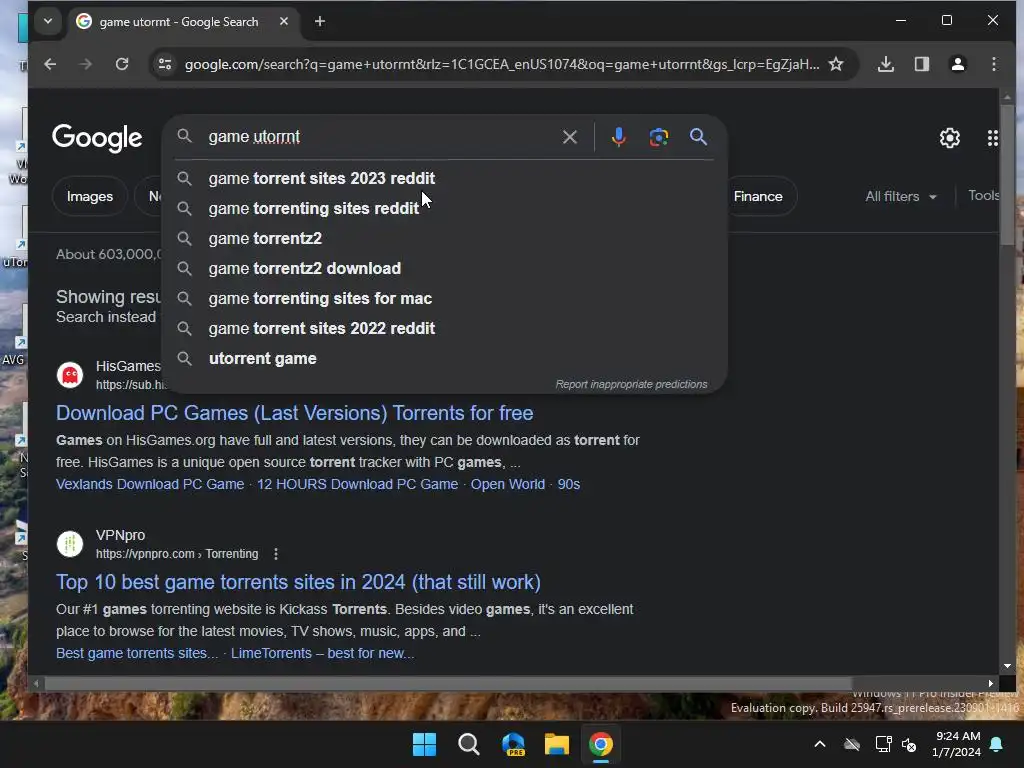Click the Chrome forward arrow button

86,64
